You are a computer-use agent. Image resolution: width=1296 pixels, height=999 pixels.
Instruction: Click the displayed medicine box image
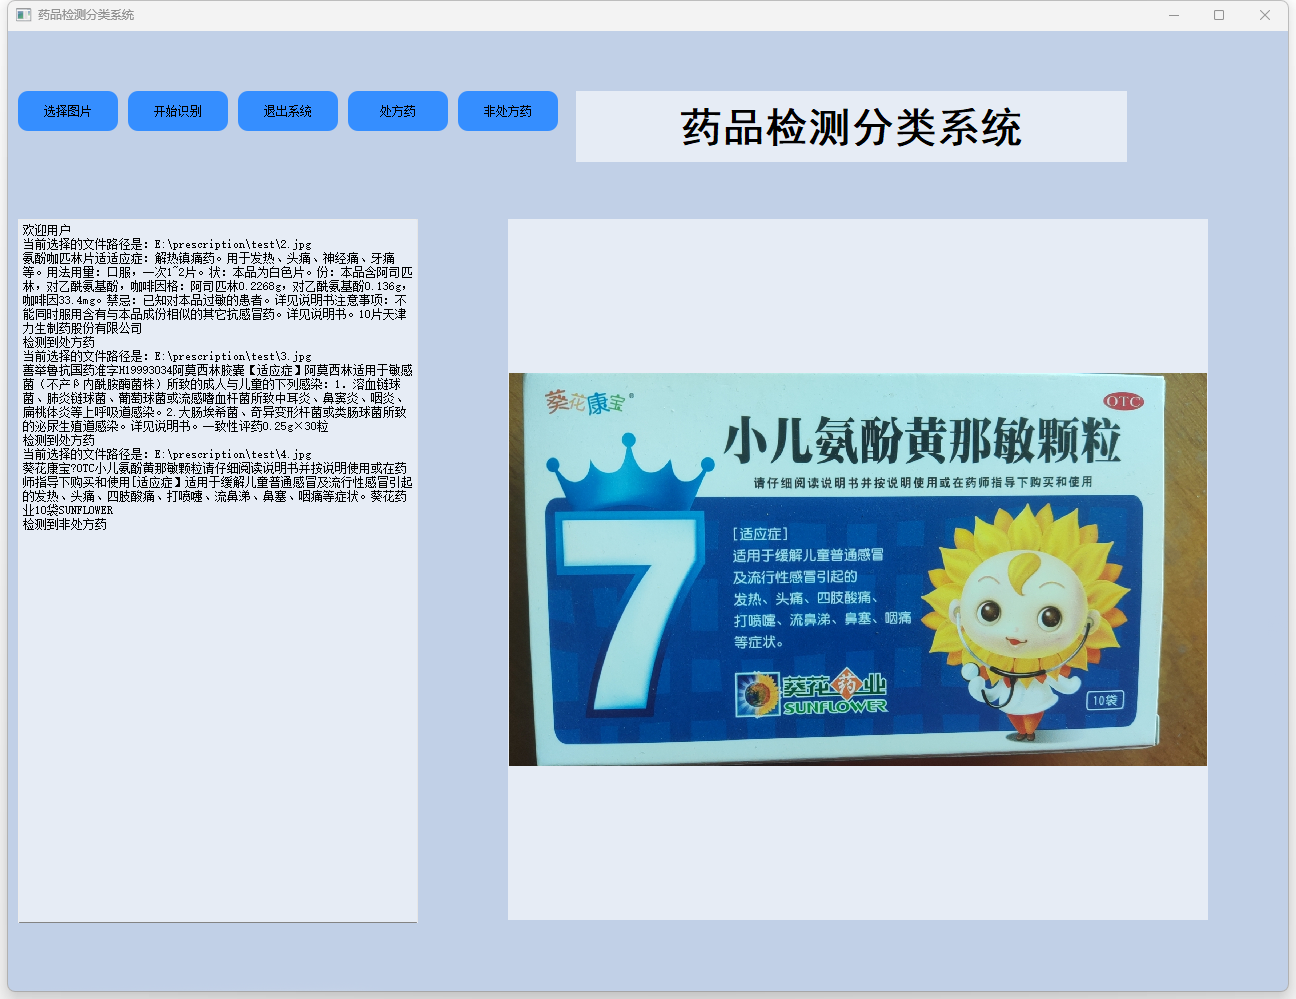point(858,569)
